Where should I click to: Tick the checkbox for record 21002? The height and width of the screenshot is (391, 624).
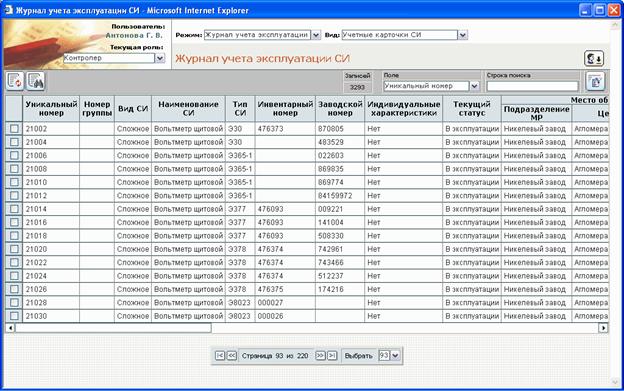click(x=14, y=129)
